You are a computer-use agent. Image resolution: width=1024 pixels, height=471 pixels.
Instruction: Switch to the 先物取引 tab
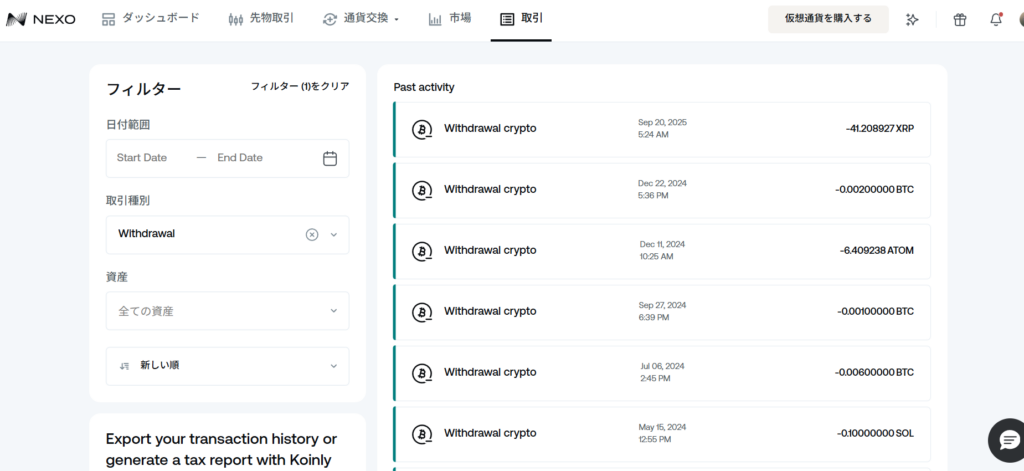click(x=261, y=19)
